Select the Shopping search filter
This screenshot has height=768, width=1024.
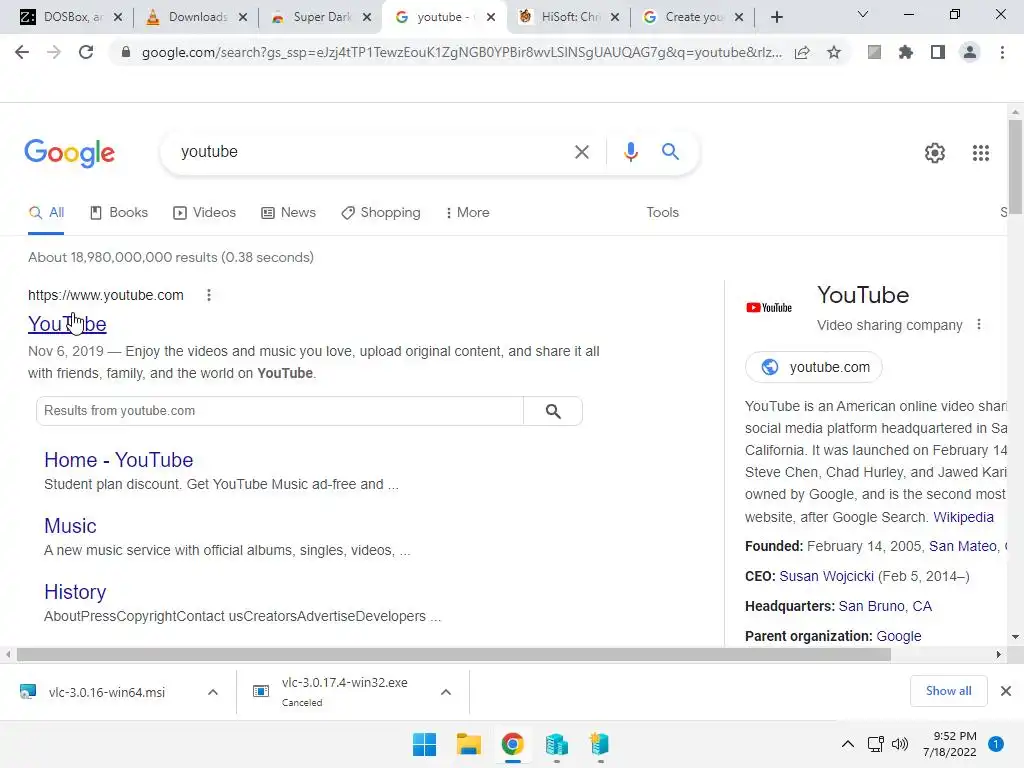[381, 213]
